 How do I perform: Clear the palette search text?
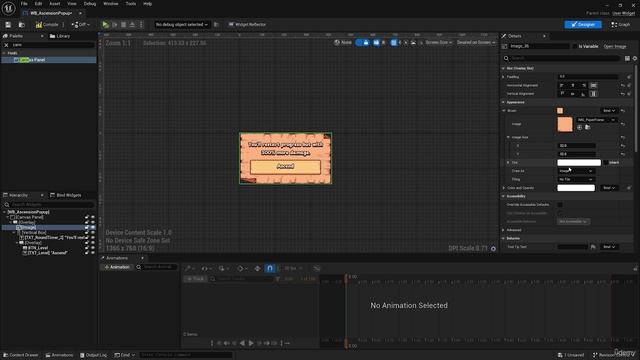point(6,45)
